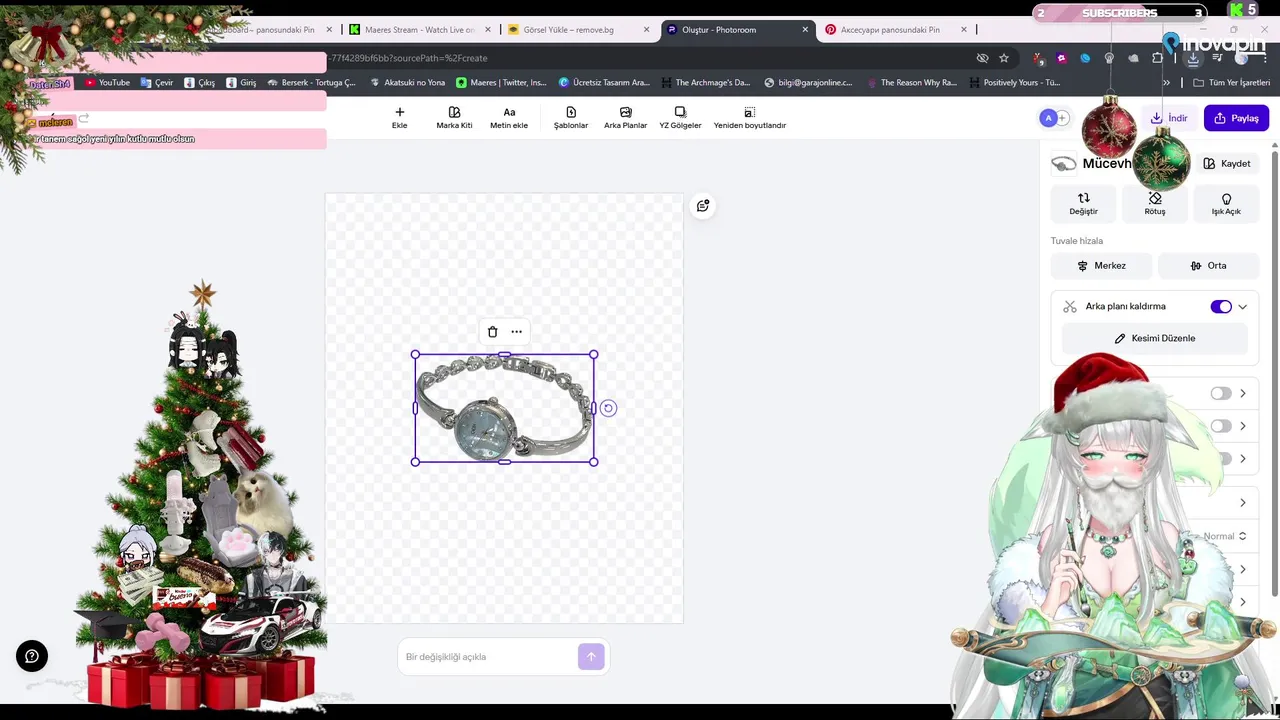
Task: Open the YouTube bookmark
Action: 108,82
